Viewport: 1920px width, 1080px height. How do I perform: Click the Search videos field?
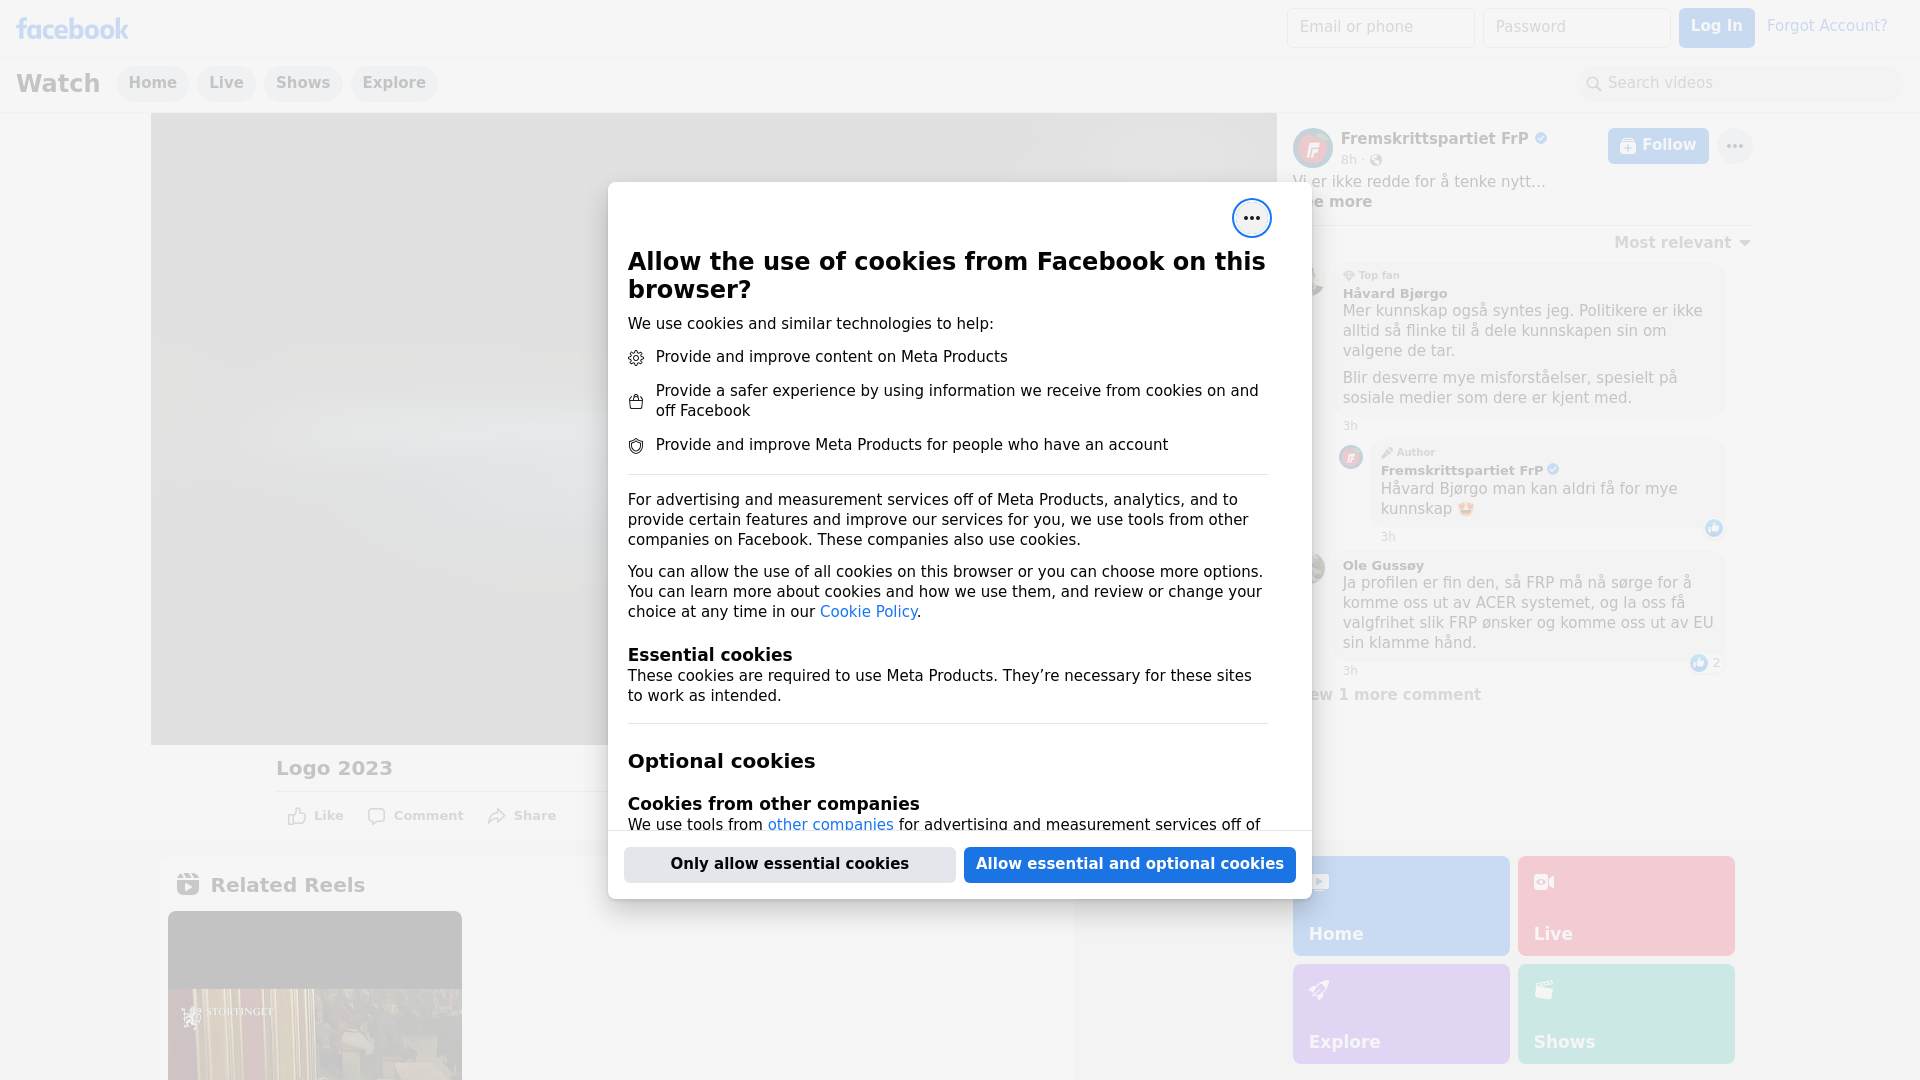coord(1740,84)
